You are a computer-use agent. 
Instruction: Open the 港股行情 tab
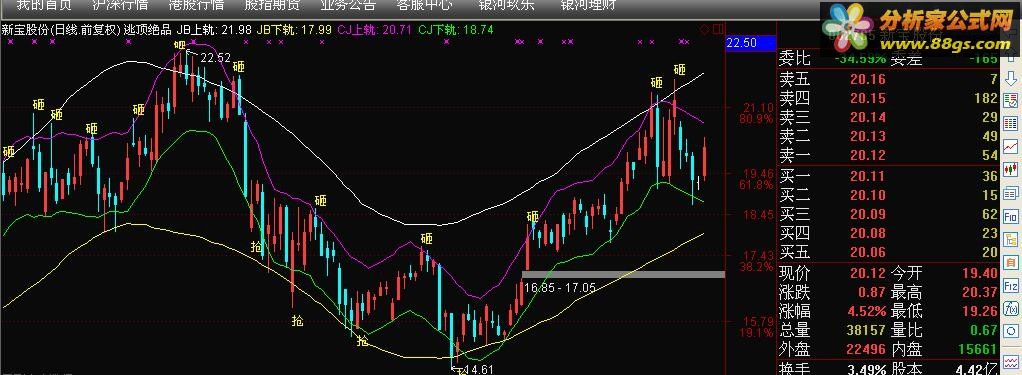tap(196, 6)
